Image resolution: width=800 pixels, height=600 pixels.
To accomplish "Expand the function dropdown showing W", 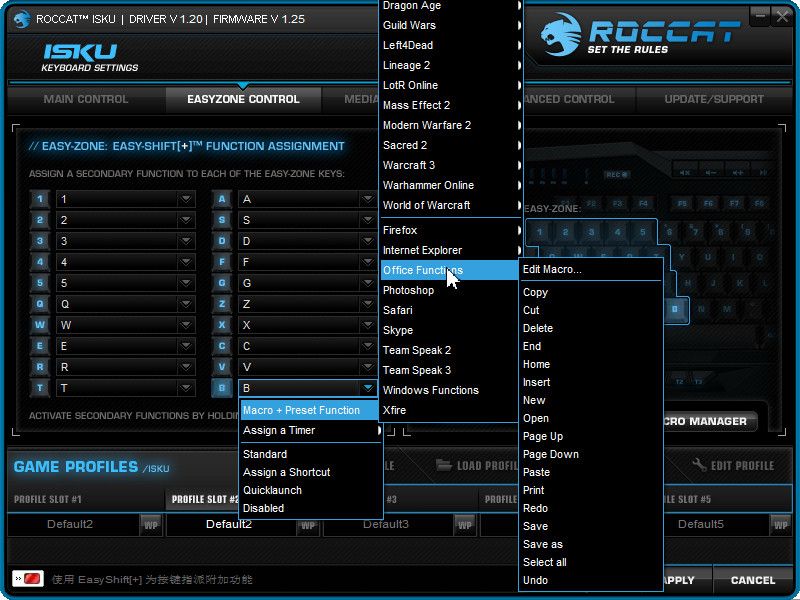I will 186,325.
